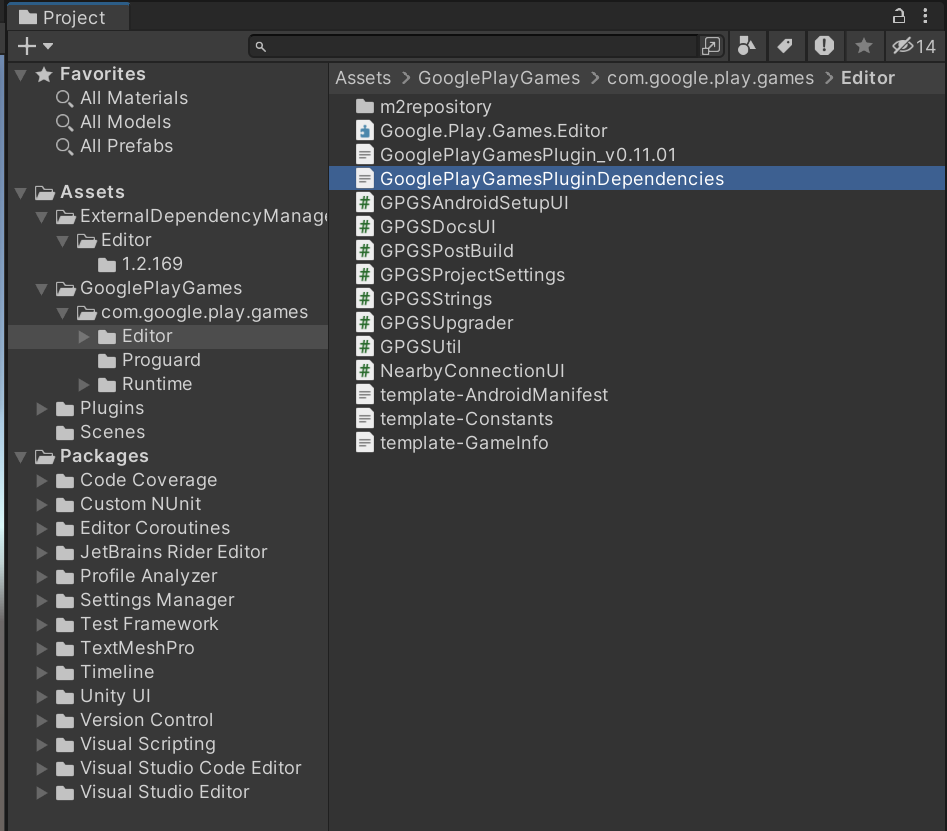Collapse the Assets root folder

(x=21, y=193)
